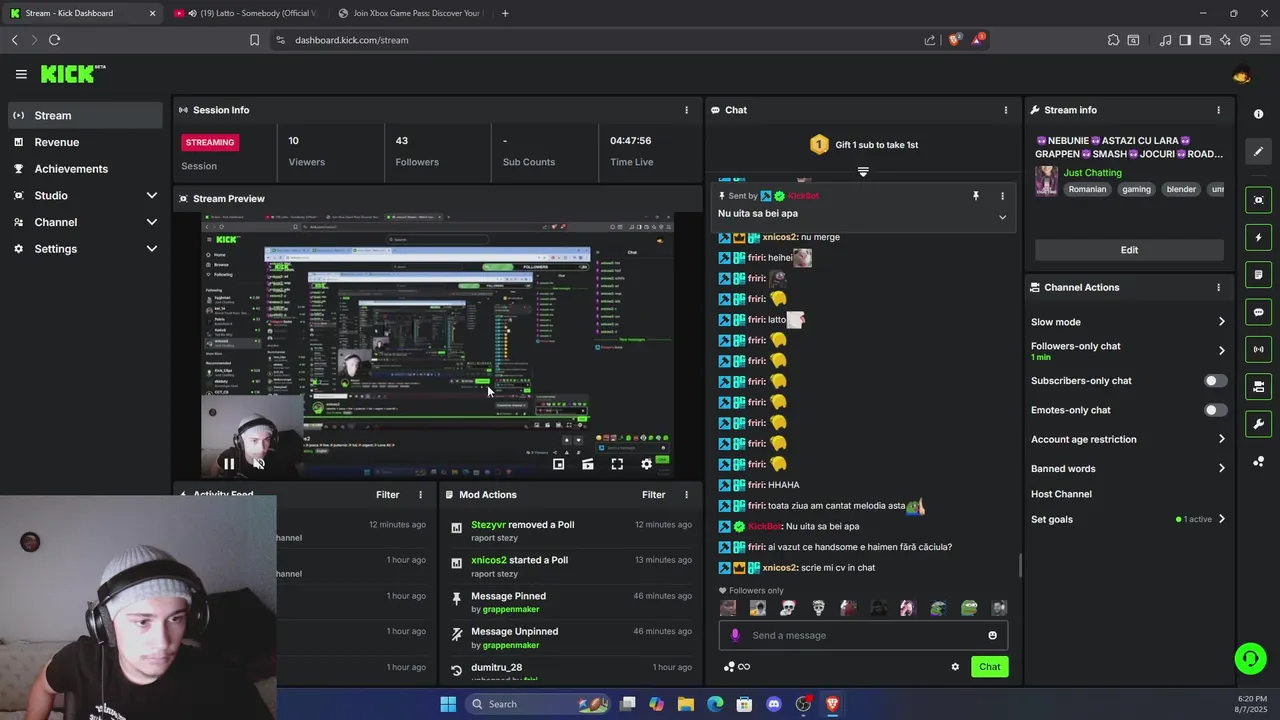Open Stream info three-dot menu
Viewport: 1280px width, 720px height.
[x=1218, y=110]
